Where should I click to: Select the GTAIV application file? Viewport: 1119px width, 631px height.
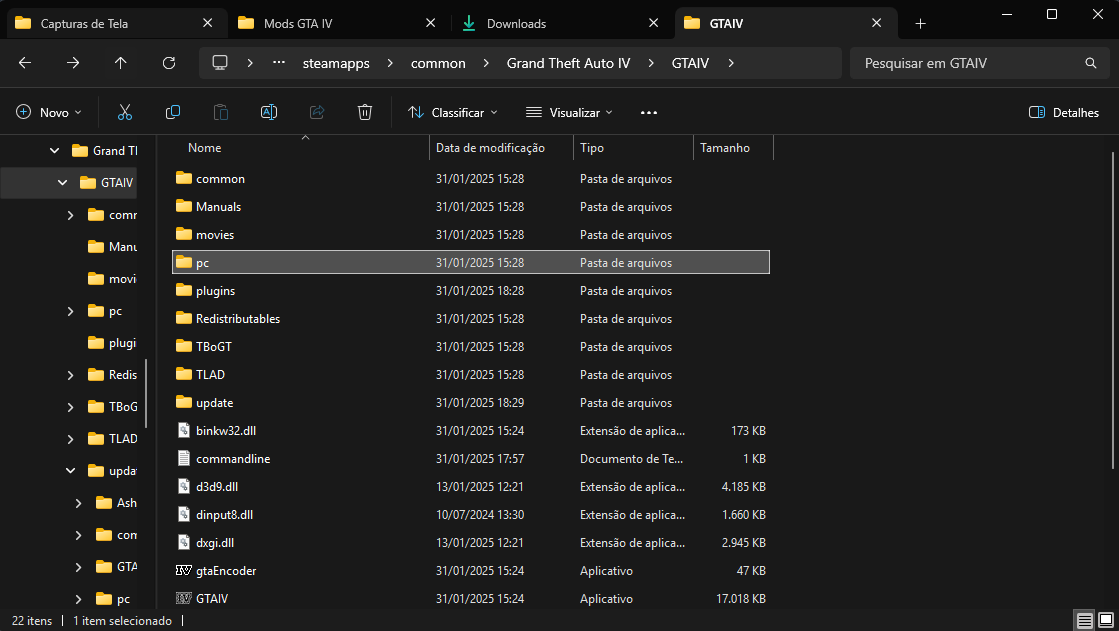coord(212,599)
